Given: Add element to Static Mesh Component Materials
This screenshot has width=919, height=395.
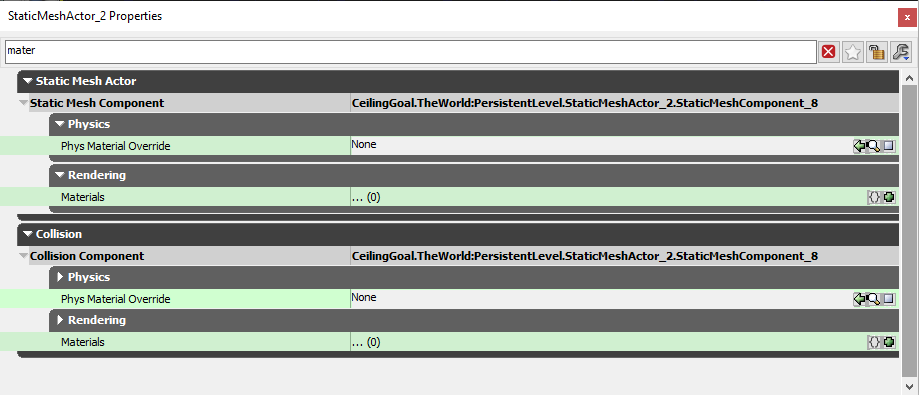Looking at the screenshot, I should tap(889, 198).
